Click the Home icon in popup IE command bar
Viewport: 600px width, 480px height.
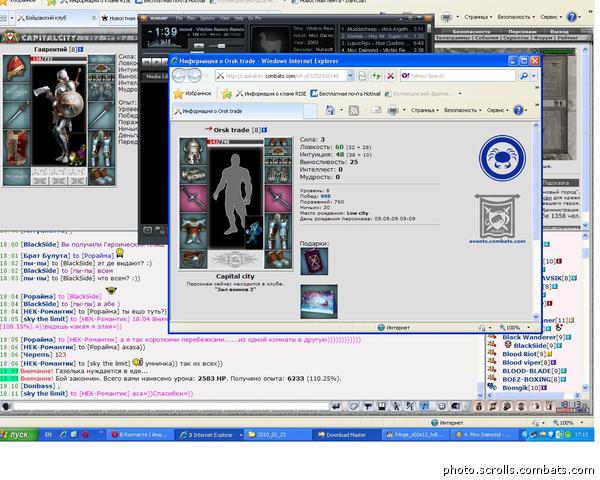pyautogui.click(x=330, y=110)
